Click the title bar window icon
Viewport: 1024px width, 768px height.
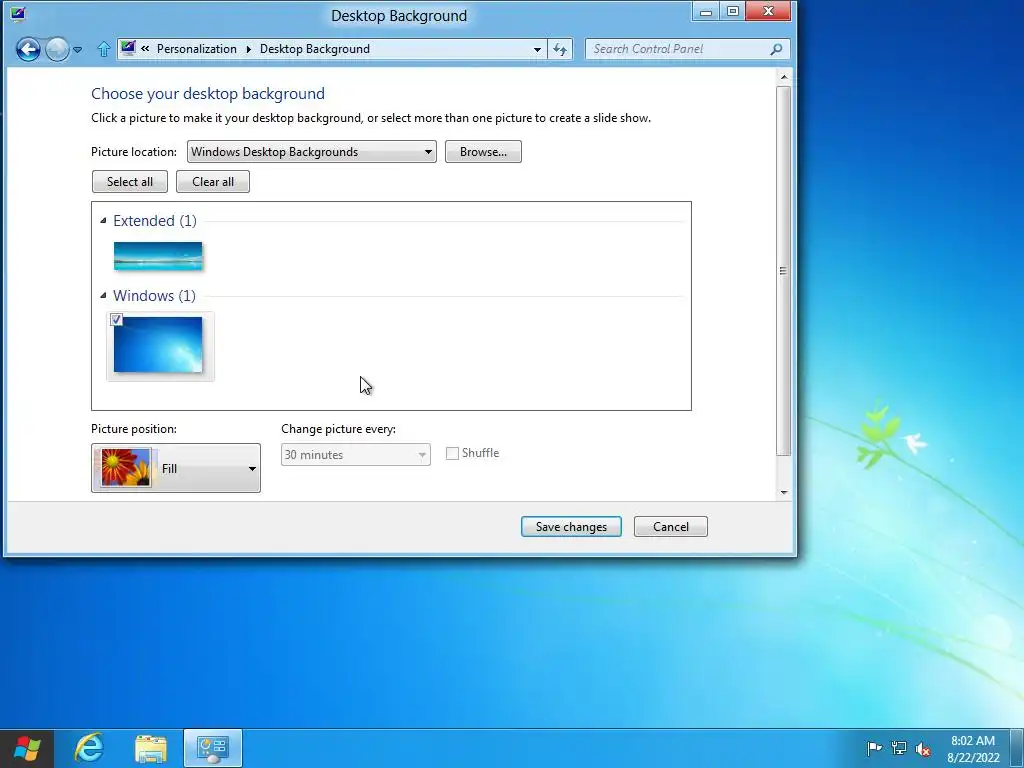[x=18, y=14]
